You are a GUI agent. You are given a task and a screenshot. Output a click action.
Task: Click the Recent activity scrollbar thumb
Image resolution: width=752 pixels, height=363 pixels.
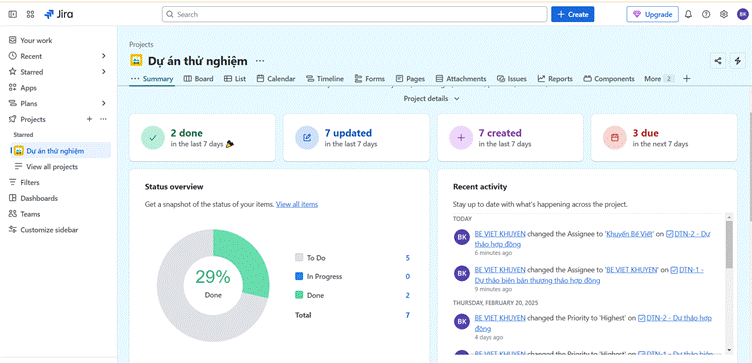click(x=729, y=244)
